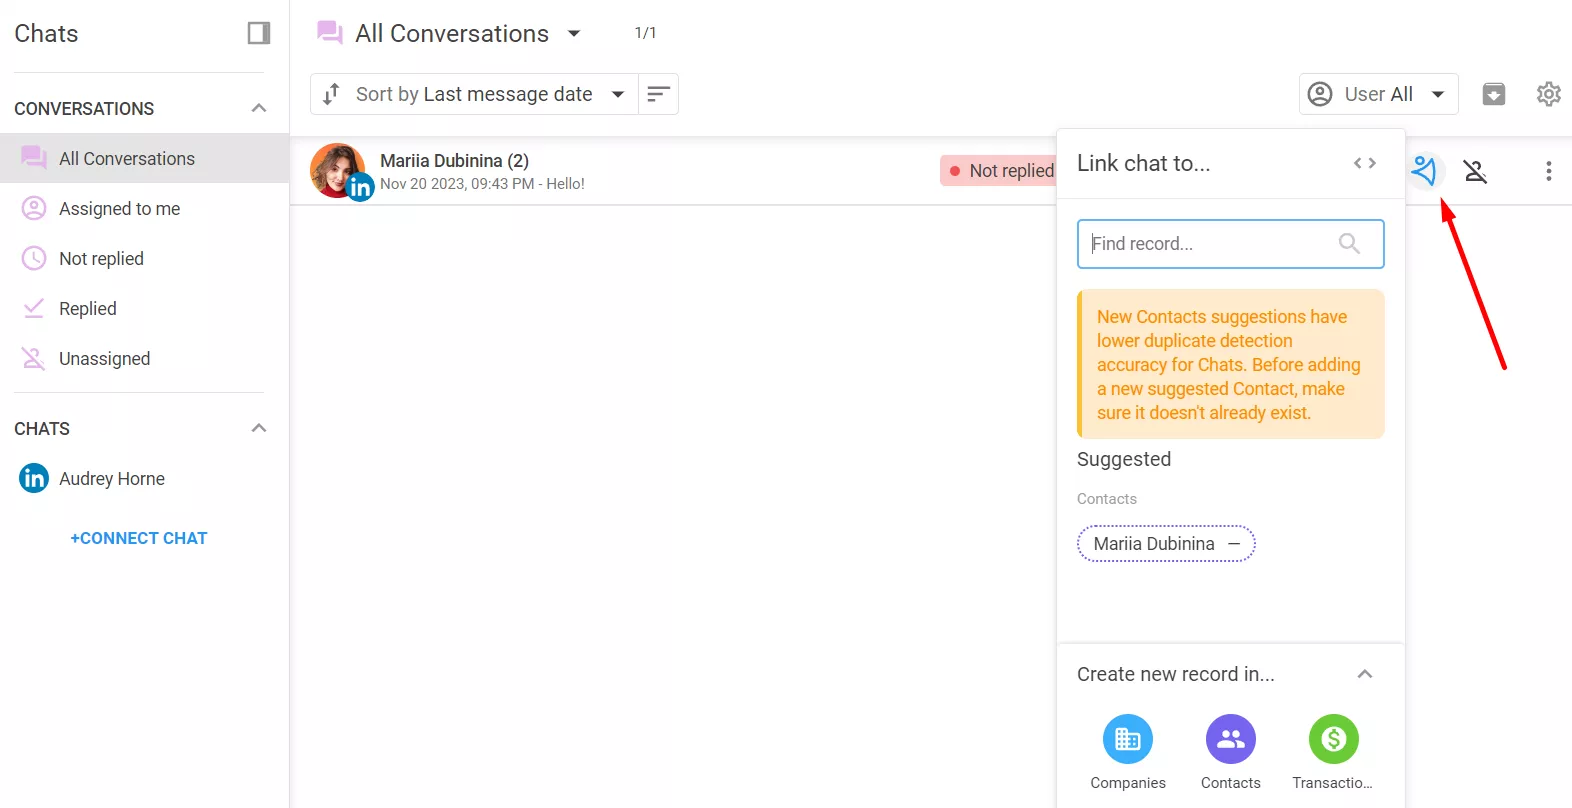Select suggested contact Mariia Dubinina chip

point(1166,544)
